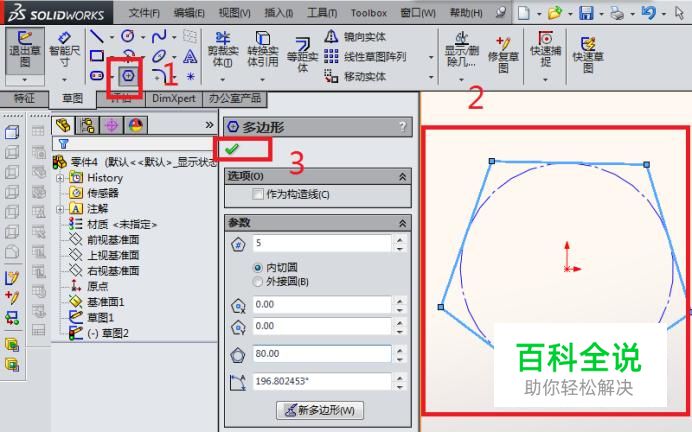Viewport: 692px width, 432px height.
Task: Click the diameter field showing 80.00
Action: point(322,354)
